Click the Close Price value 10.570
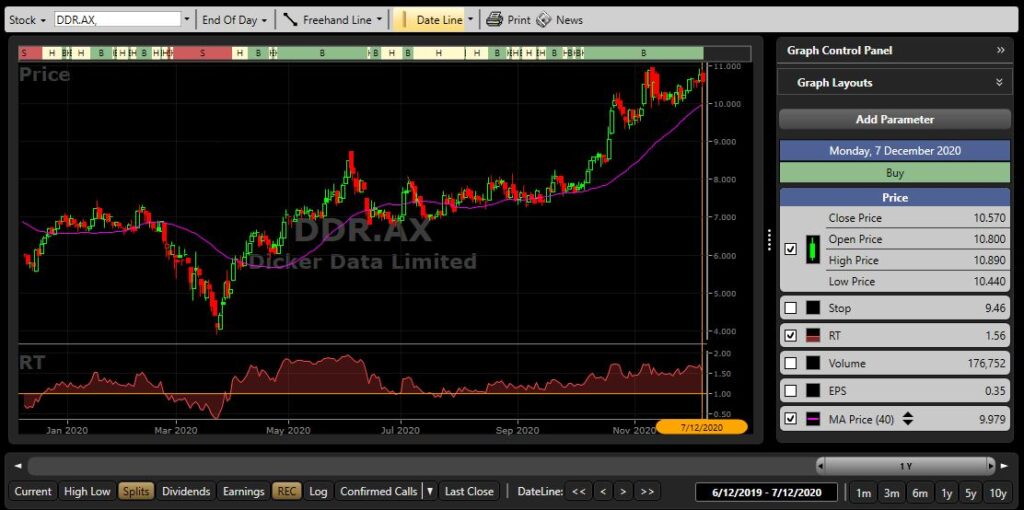Screen dimensions: 1024x510 [x=989, y=218]
